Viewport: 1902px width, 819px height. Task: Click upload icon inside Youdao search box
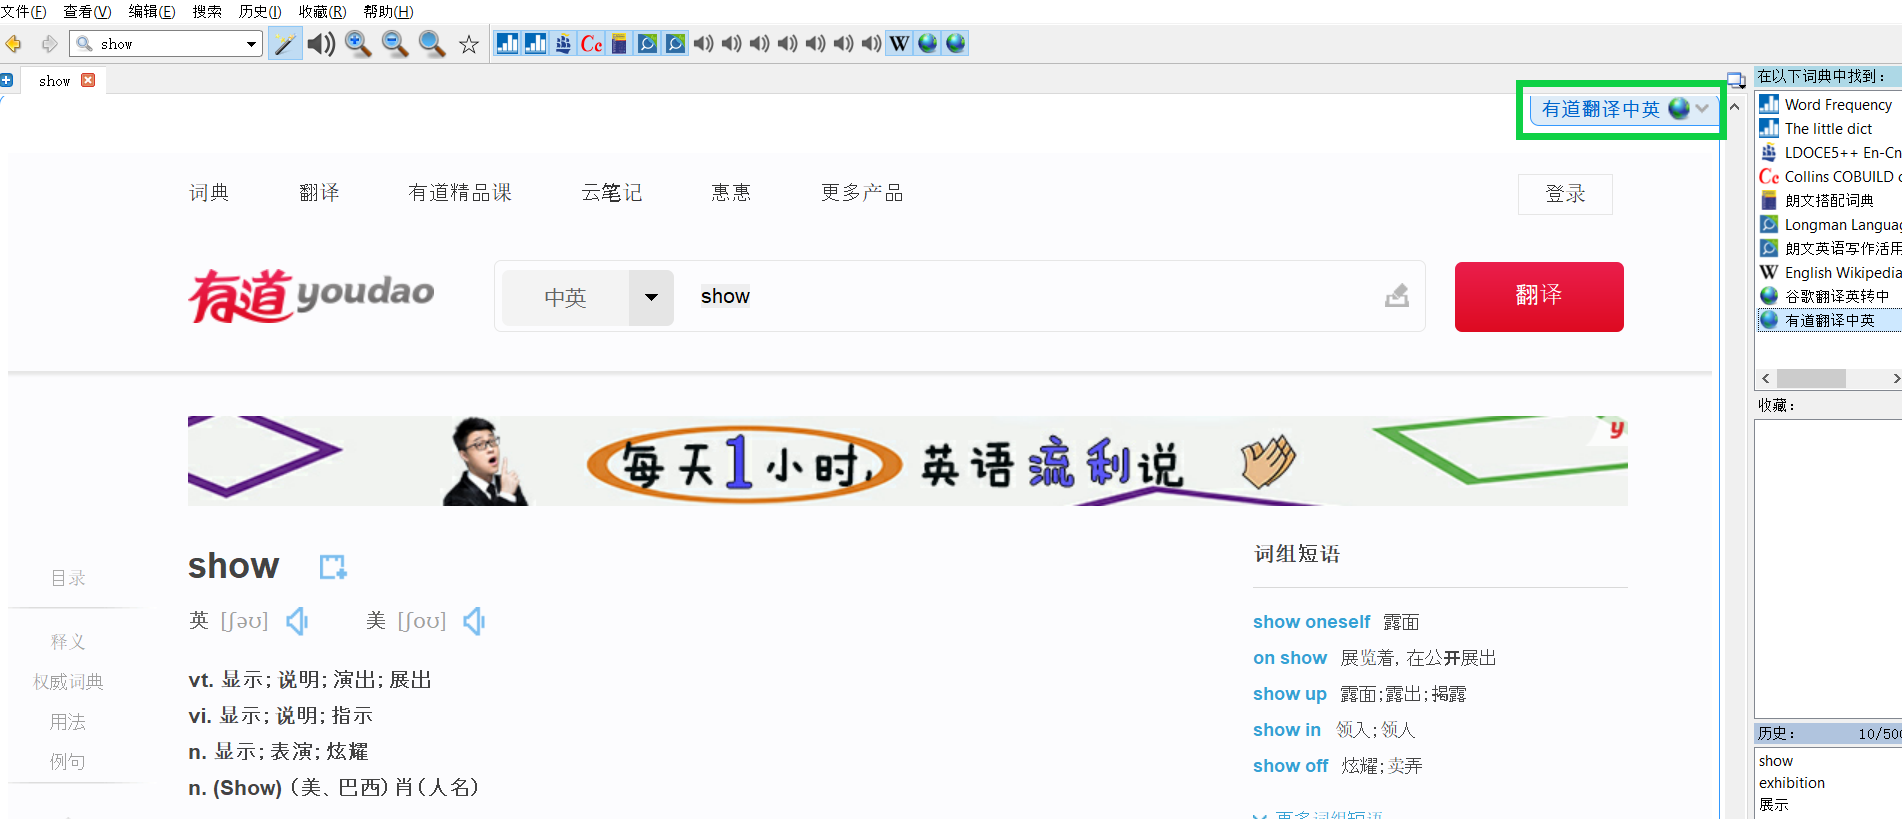click(x=1397, y=295)
